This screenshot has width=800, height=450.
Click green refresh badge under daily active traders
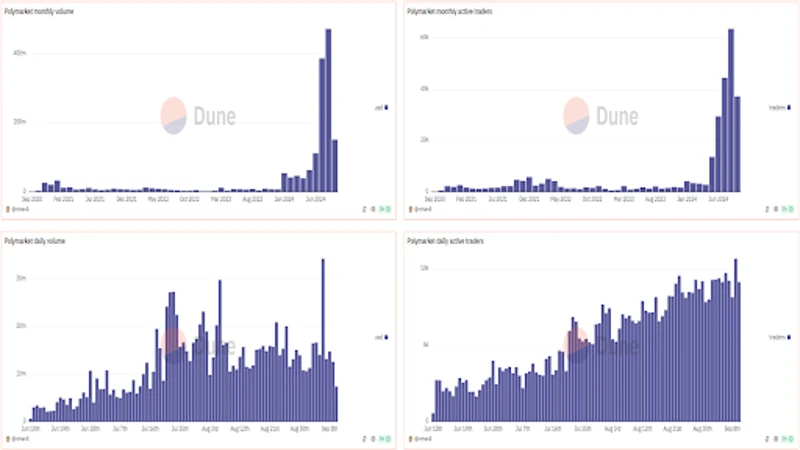pos(787,439)
